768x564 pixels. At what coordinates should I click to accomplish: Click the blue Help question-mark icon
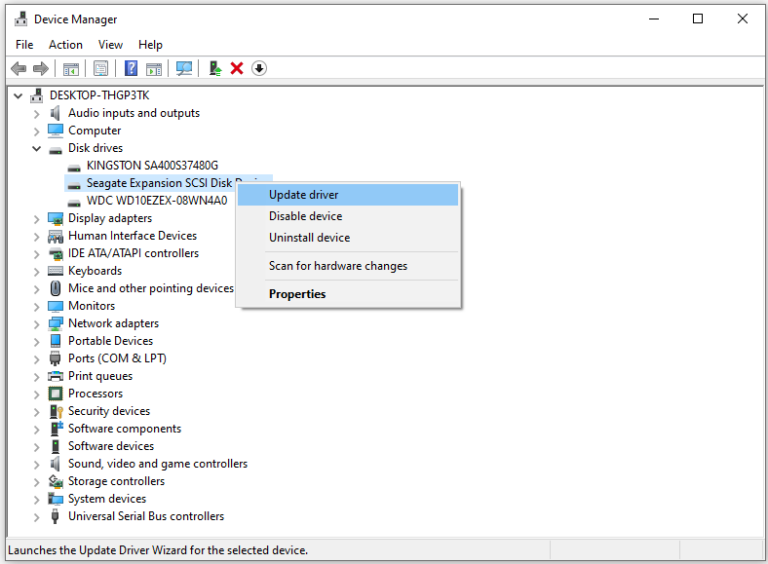[x=131, y=68]
